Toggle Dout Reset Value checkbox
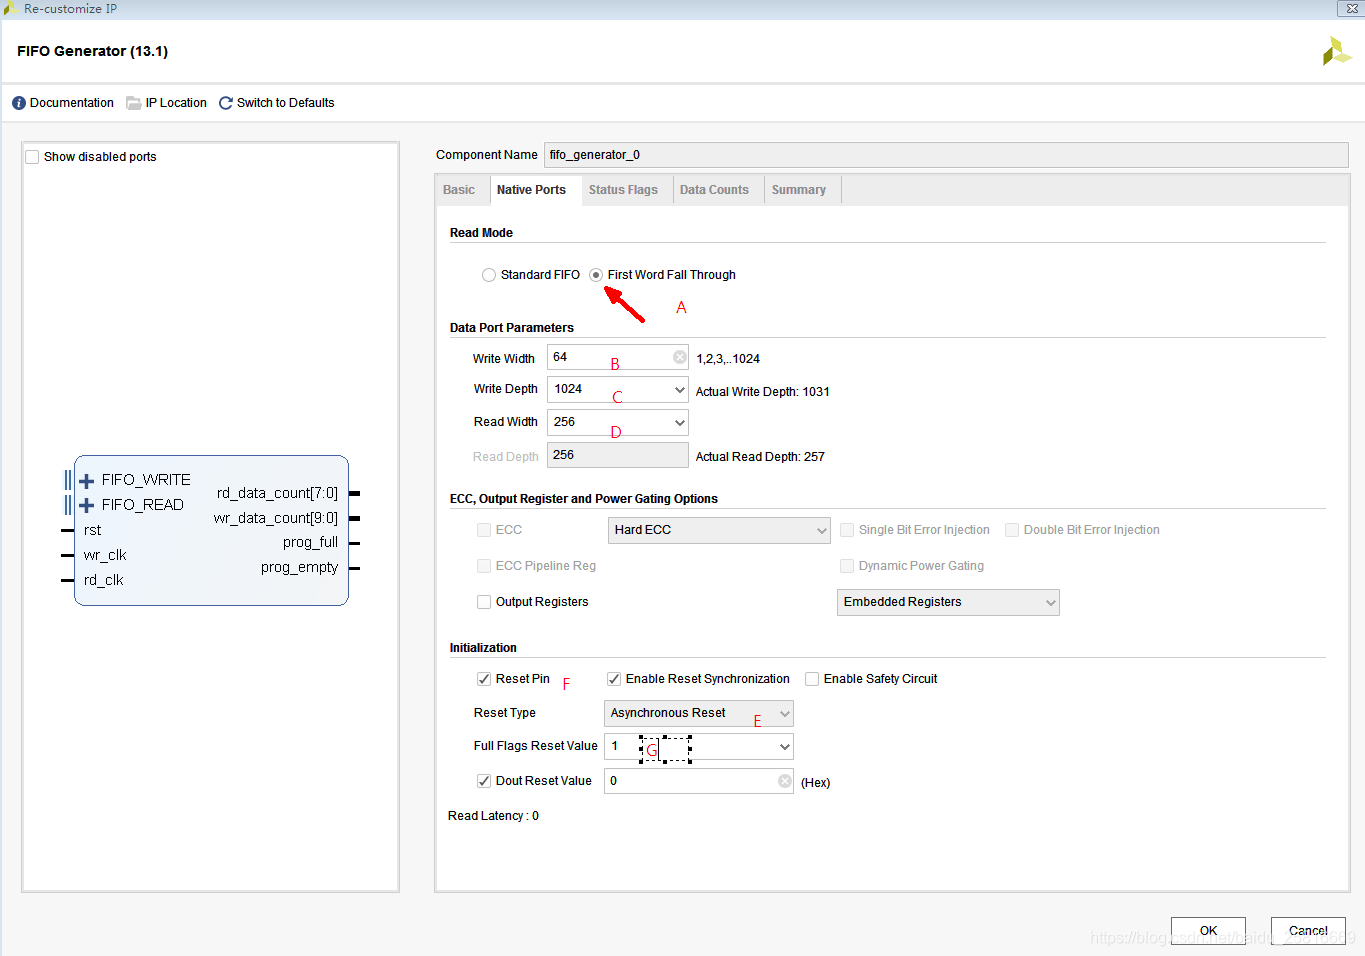1365x956 pixels. coord(484,781)
